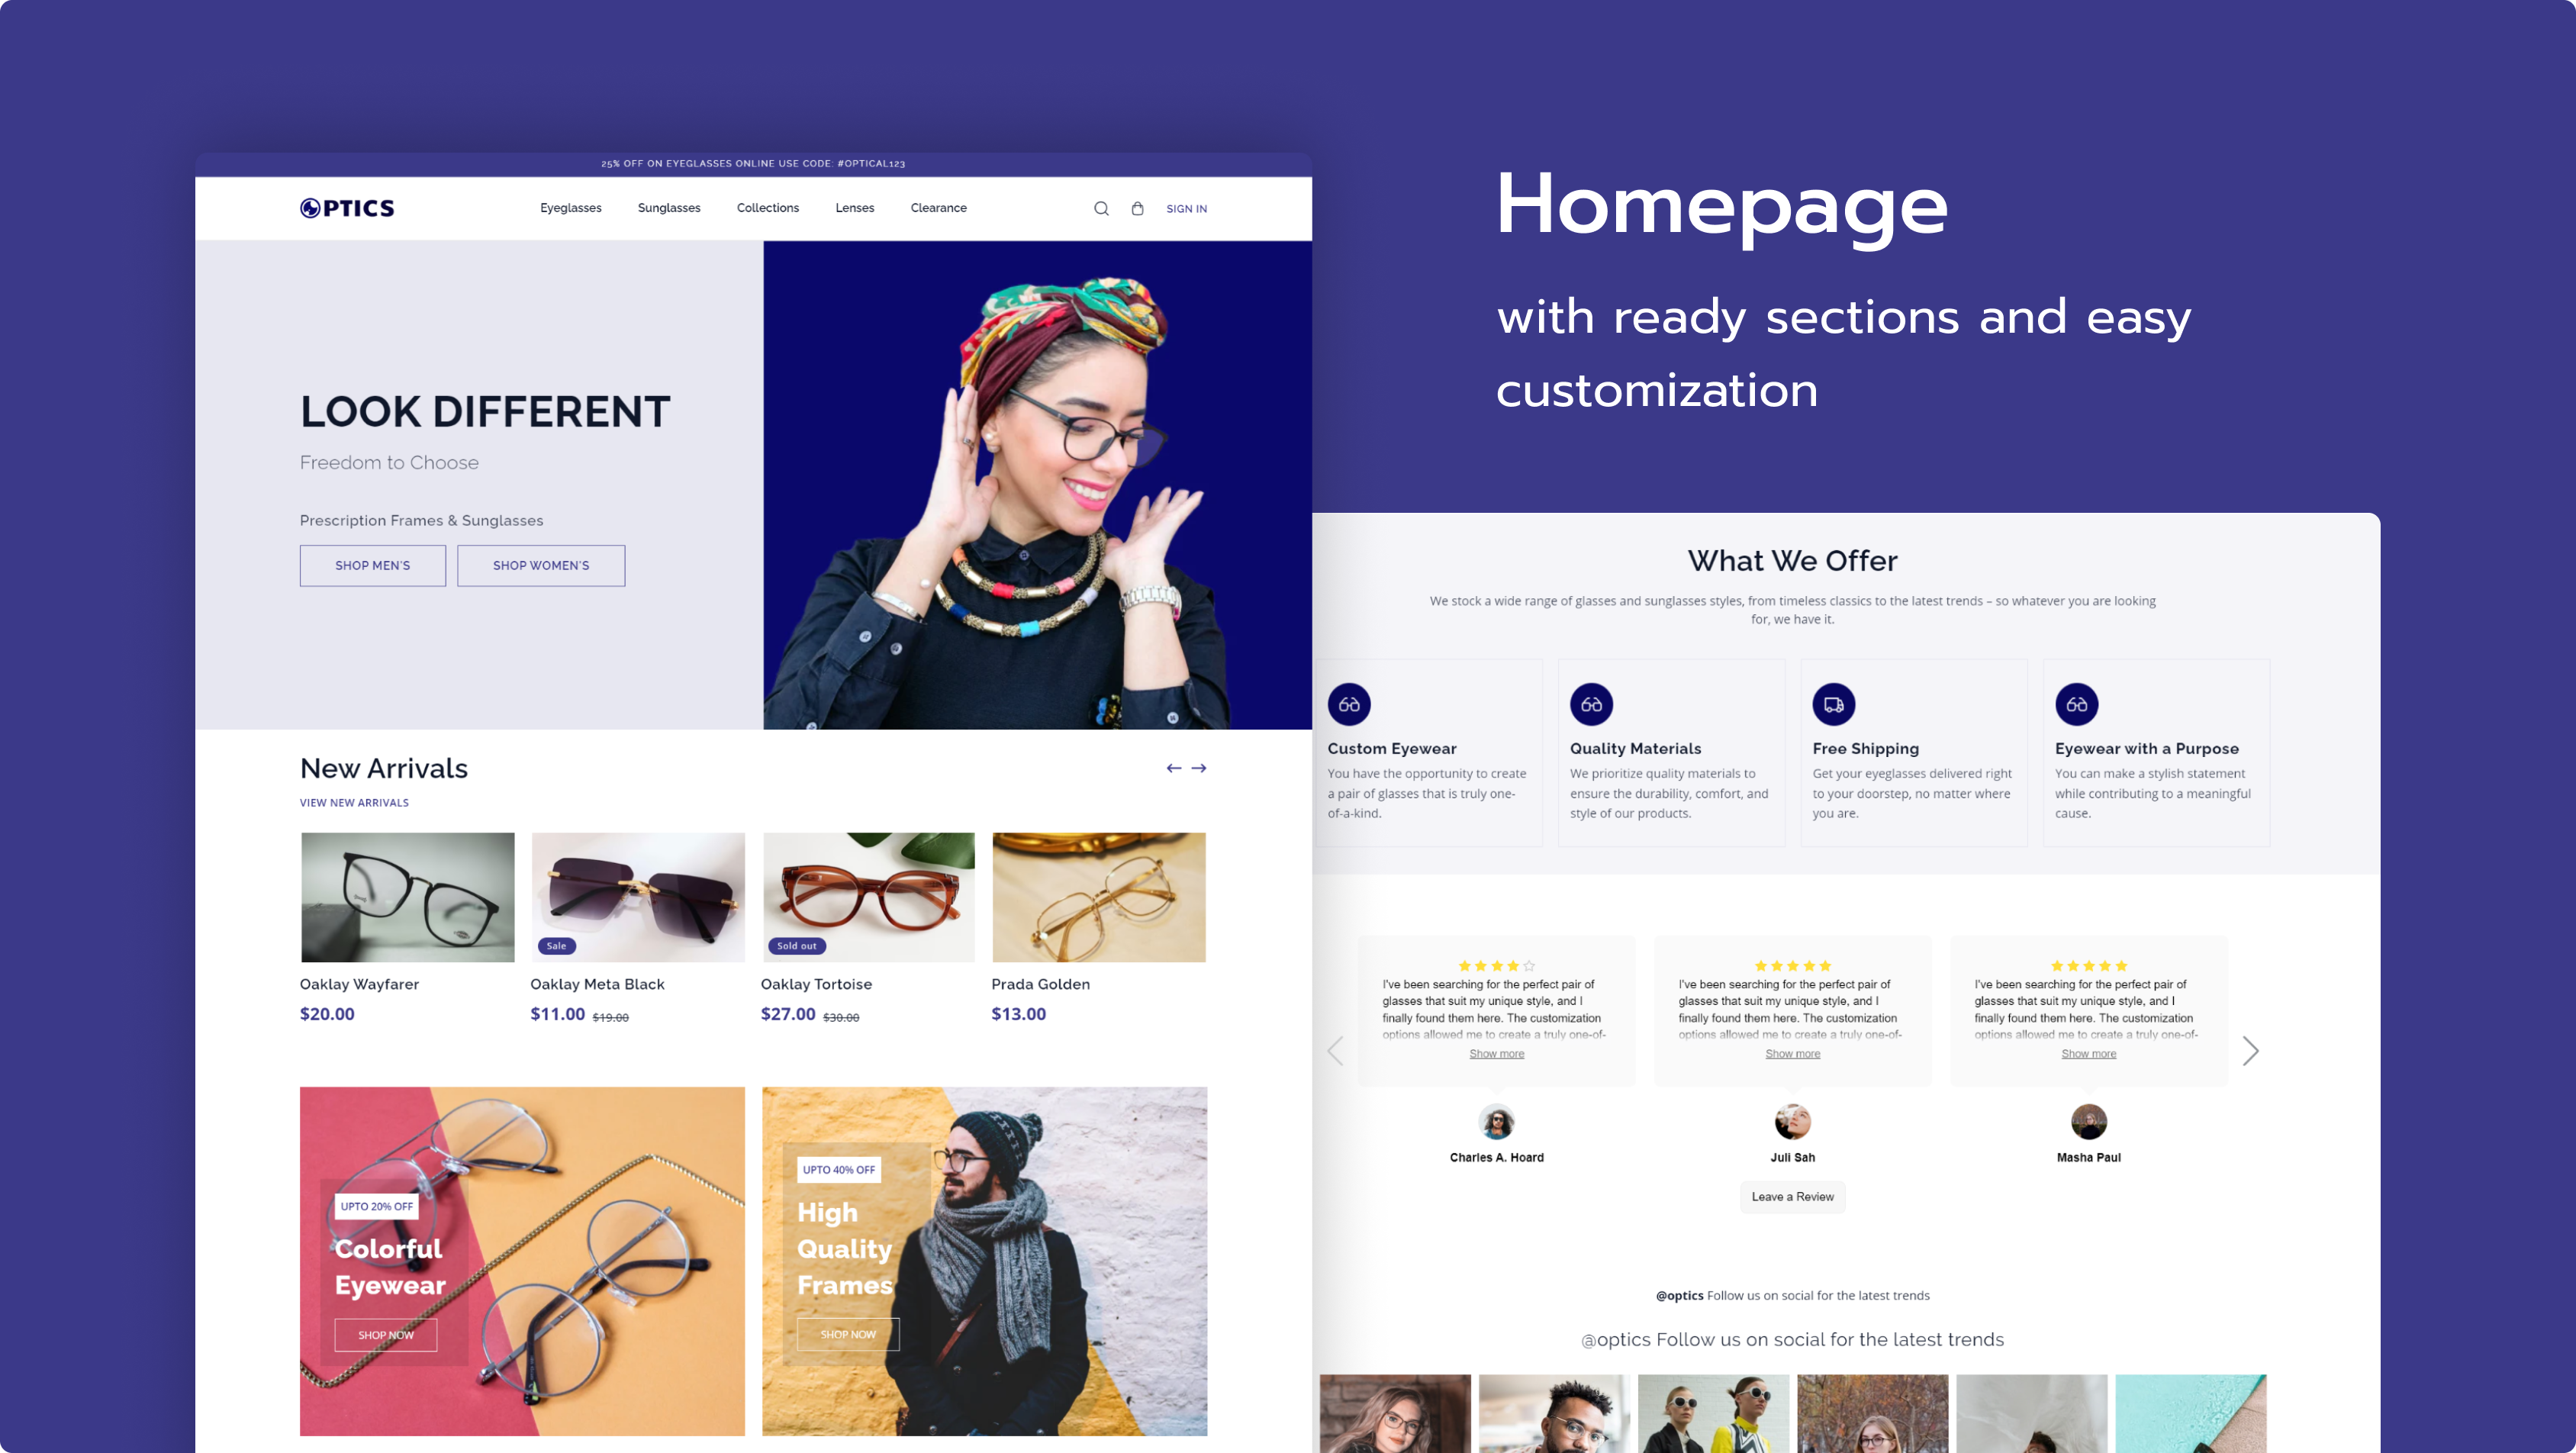
Task: Select the Eyeglasses menu tab
Action: tap(572, 207)
